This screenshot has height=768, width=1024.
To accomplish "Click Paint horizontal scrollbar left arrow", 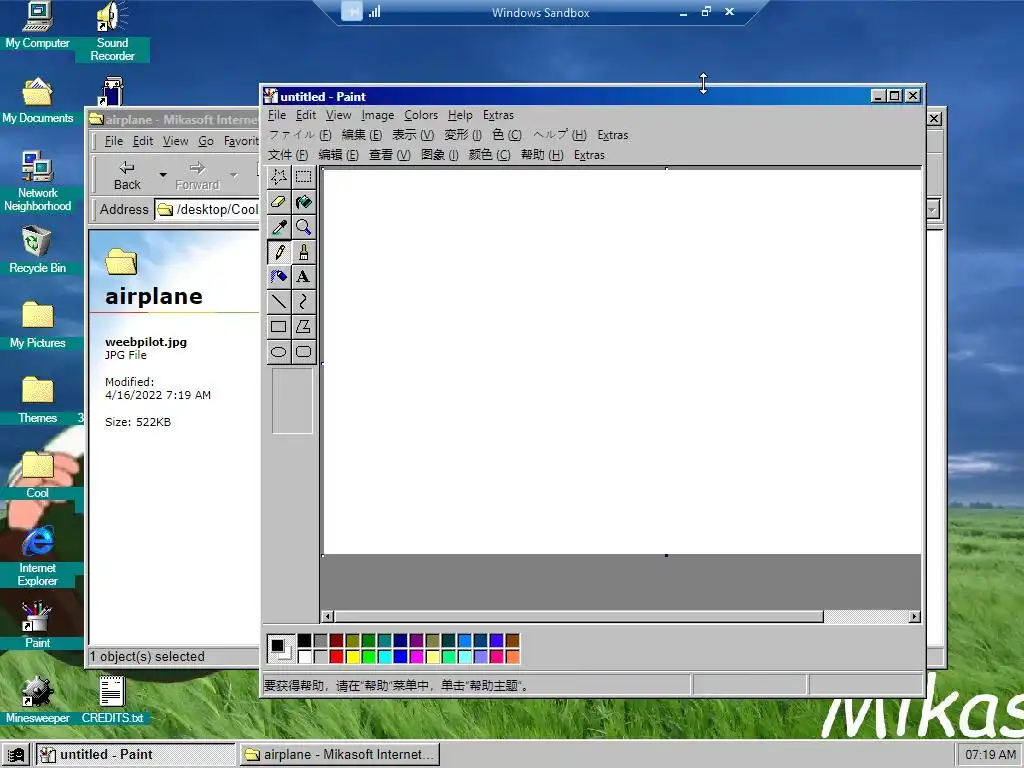I will 328,616.
